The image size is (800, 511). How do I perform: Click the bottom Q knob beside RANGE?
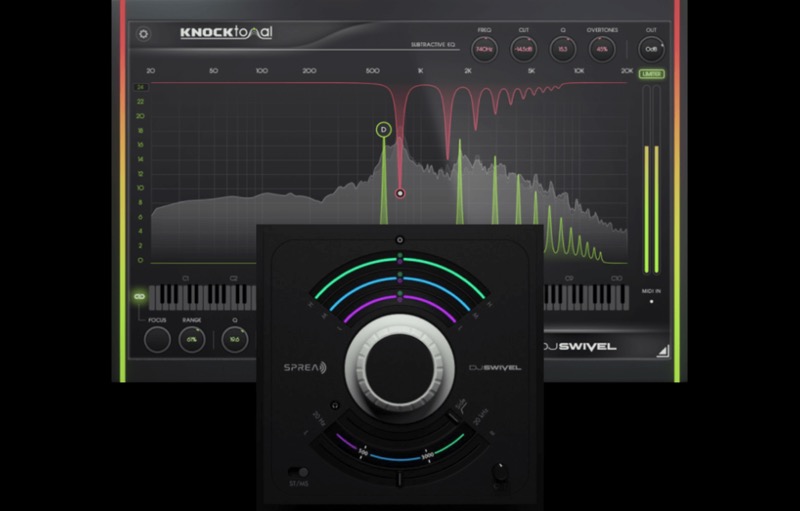236,339
